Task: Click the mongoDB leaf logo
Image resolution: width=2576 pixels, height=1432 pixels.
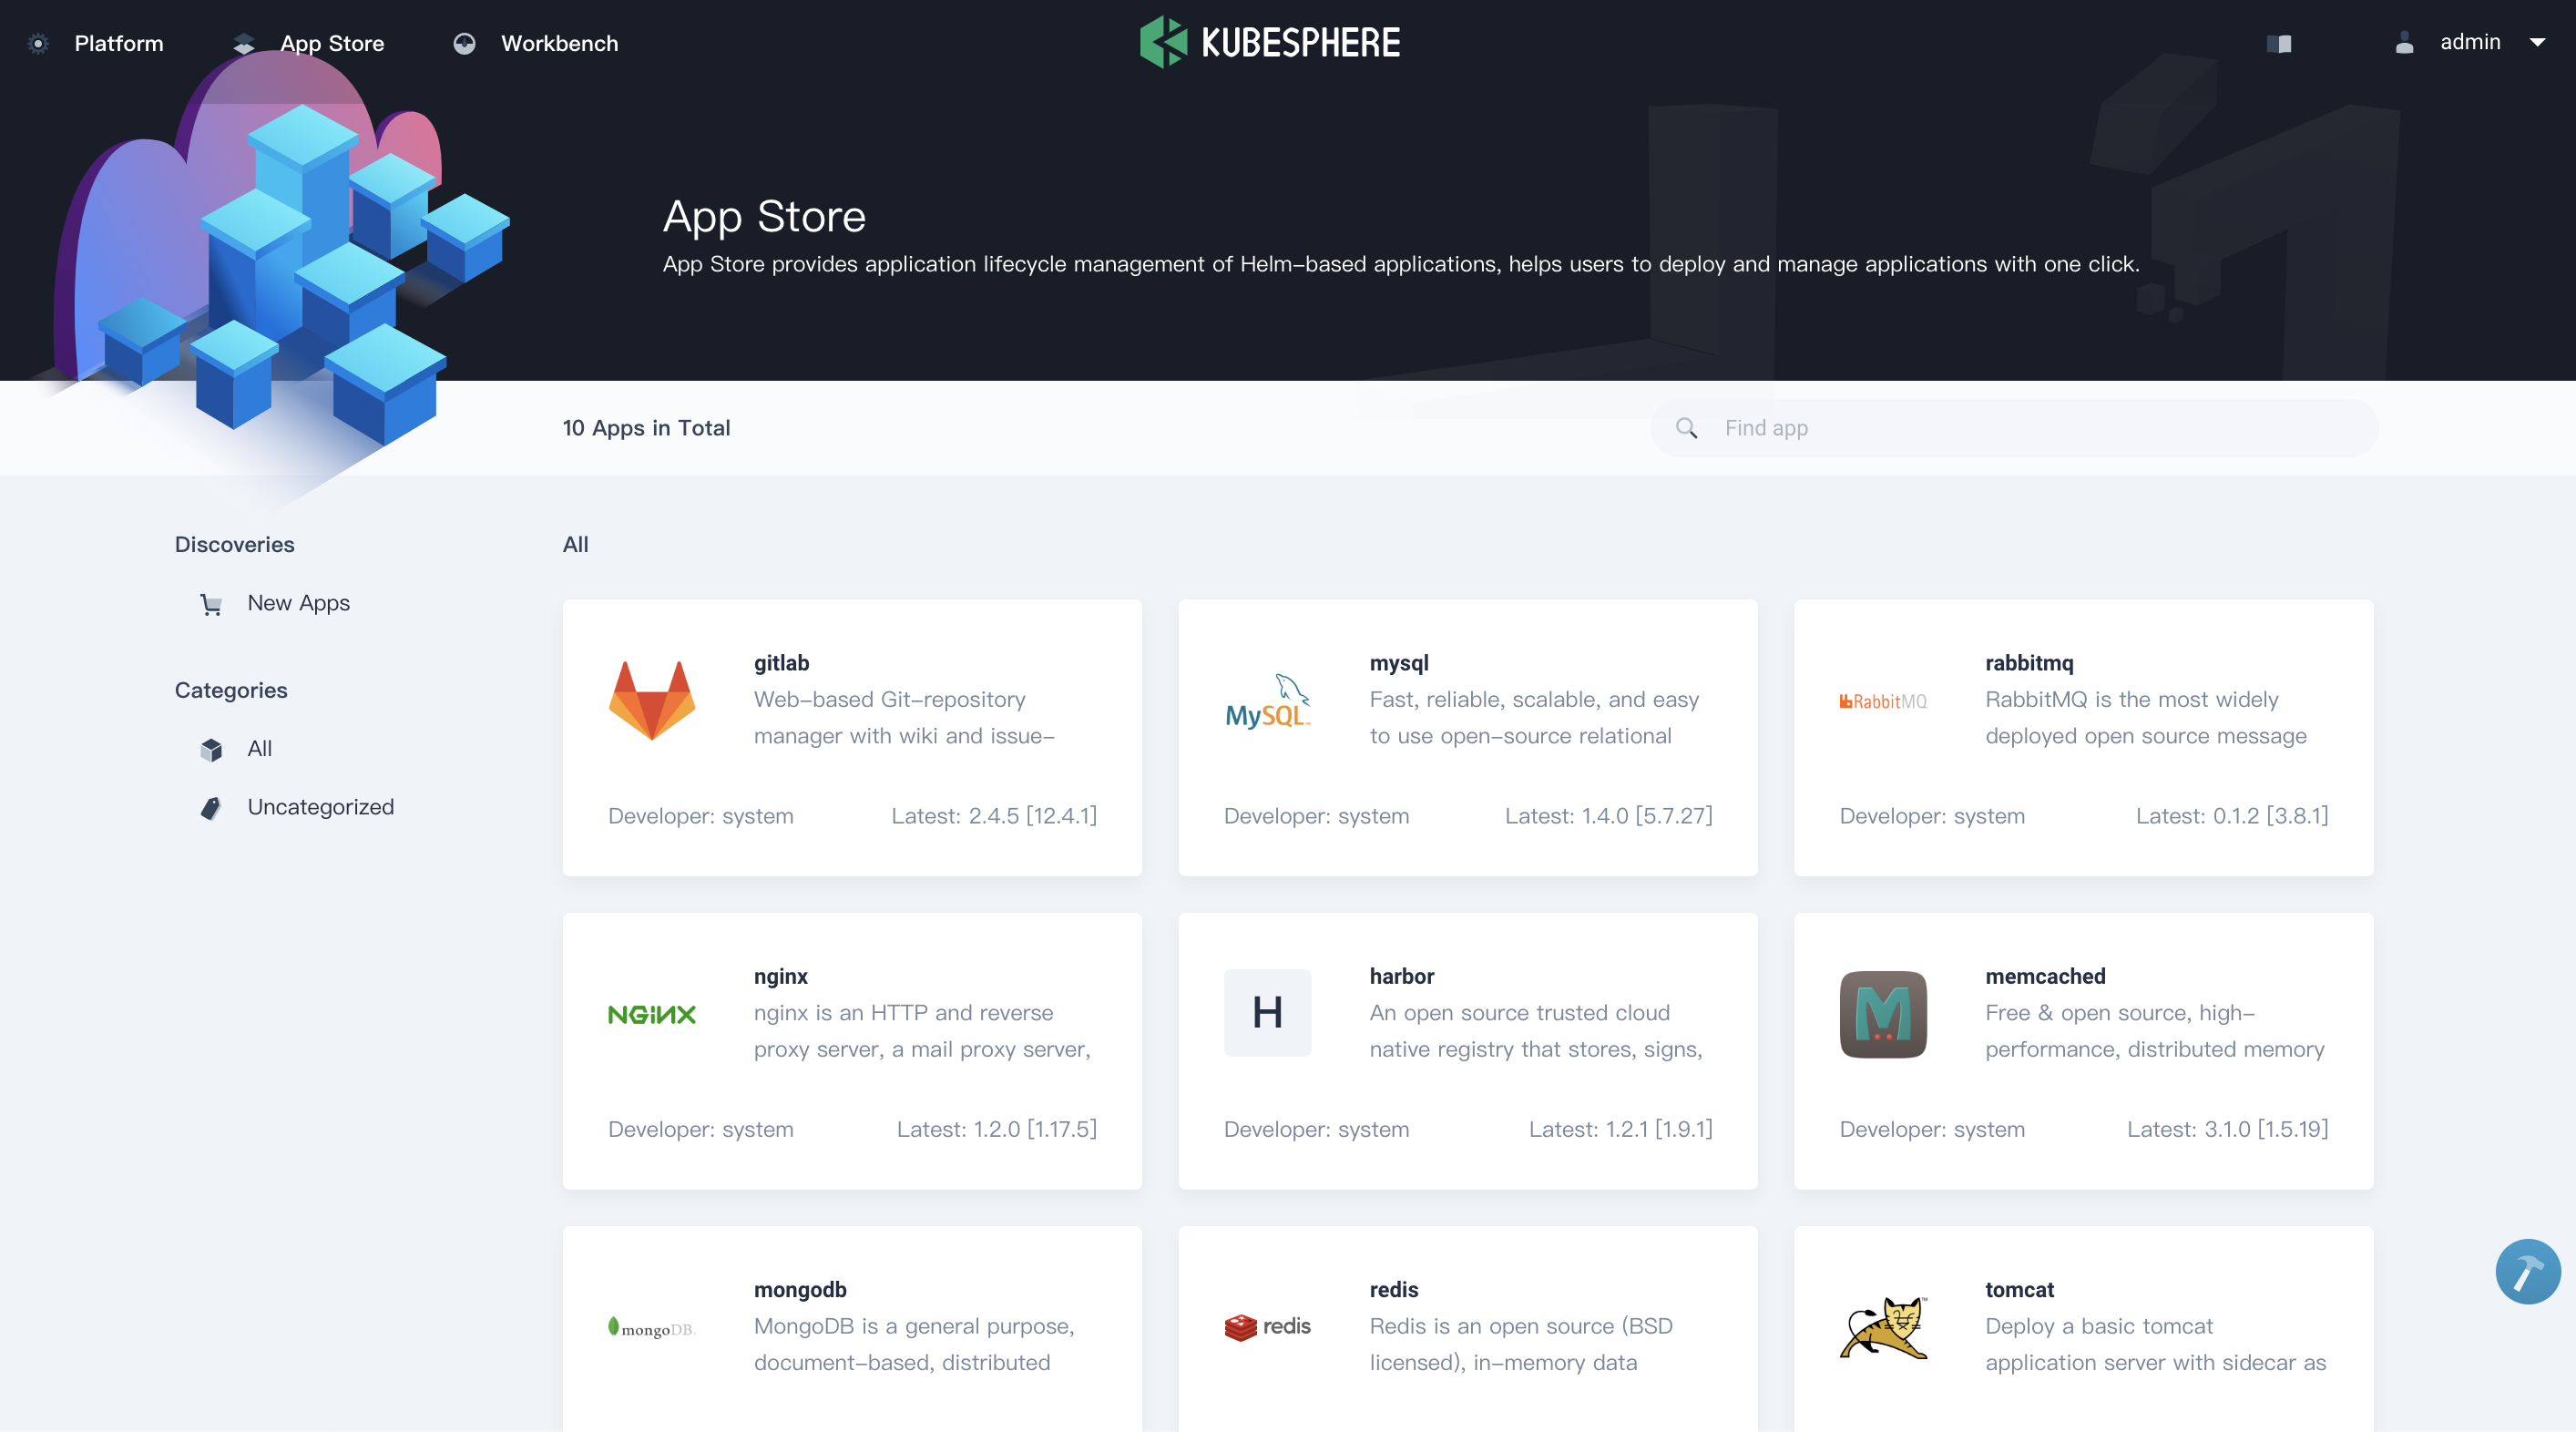Action: pos(652,1327)
